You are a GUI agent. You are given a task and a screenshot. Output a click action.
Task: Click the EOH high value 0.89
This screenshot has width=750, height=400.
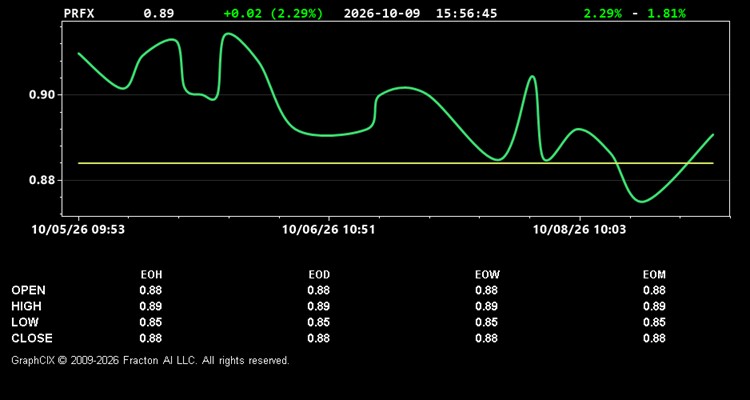[151, 306]
